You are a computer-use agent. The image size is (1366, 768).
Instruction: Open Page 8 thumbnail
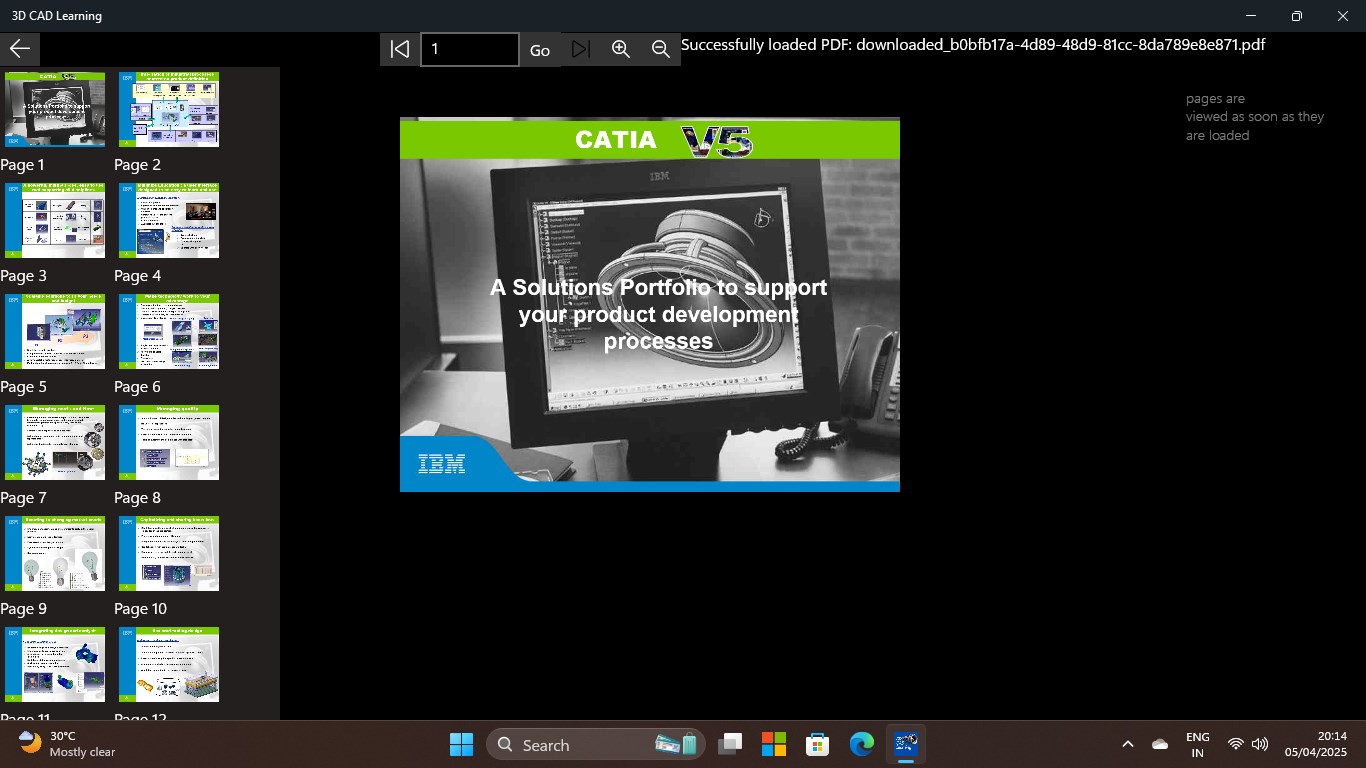tap(169, 442)
